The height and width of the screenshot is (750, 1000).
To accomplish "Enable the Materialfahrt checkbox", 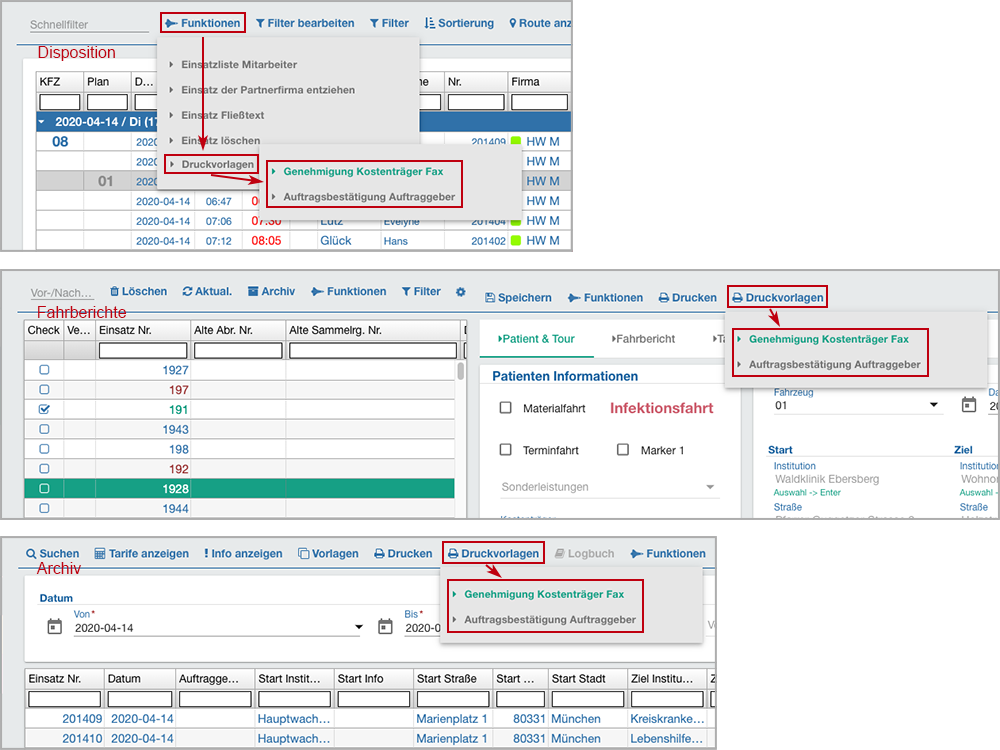I will pyautogui.click(x=505, y=408).
